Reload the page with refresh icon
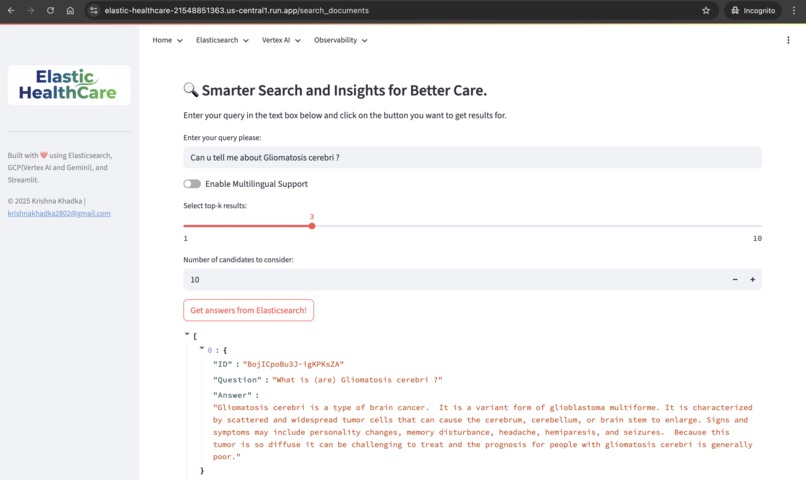Screen dimensions: 806x480 [50, 10]
